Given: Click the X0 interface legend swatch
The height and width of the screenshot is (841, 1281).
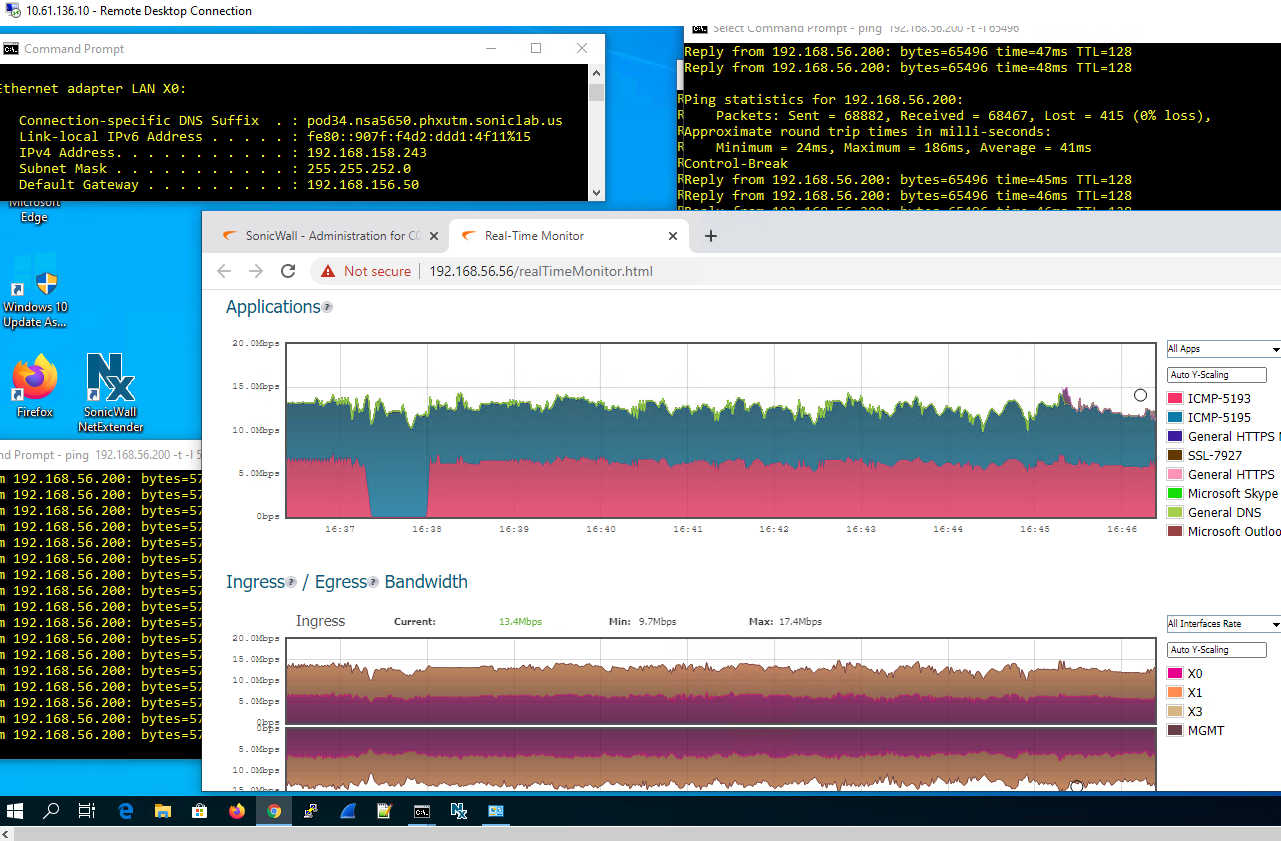Looking at the screenshot, I should coord(1175,674).
